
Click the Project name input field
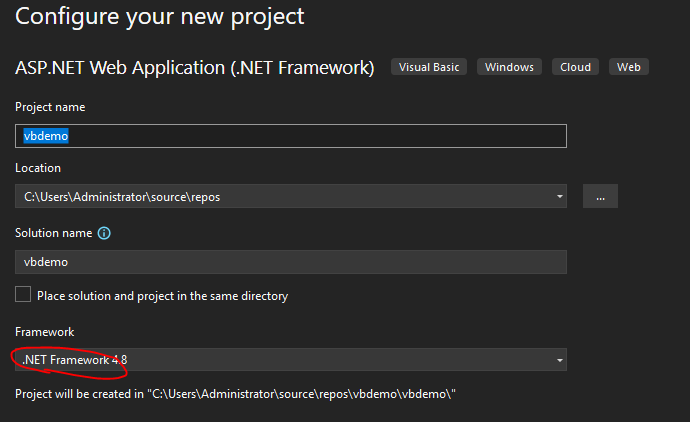[291, 136]
